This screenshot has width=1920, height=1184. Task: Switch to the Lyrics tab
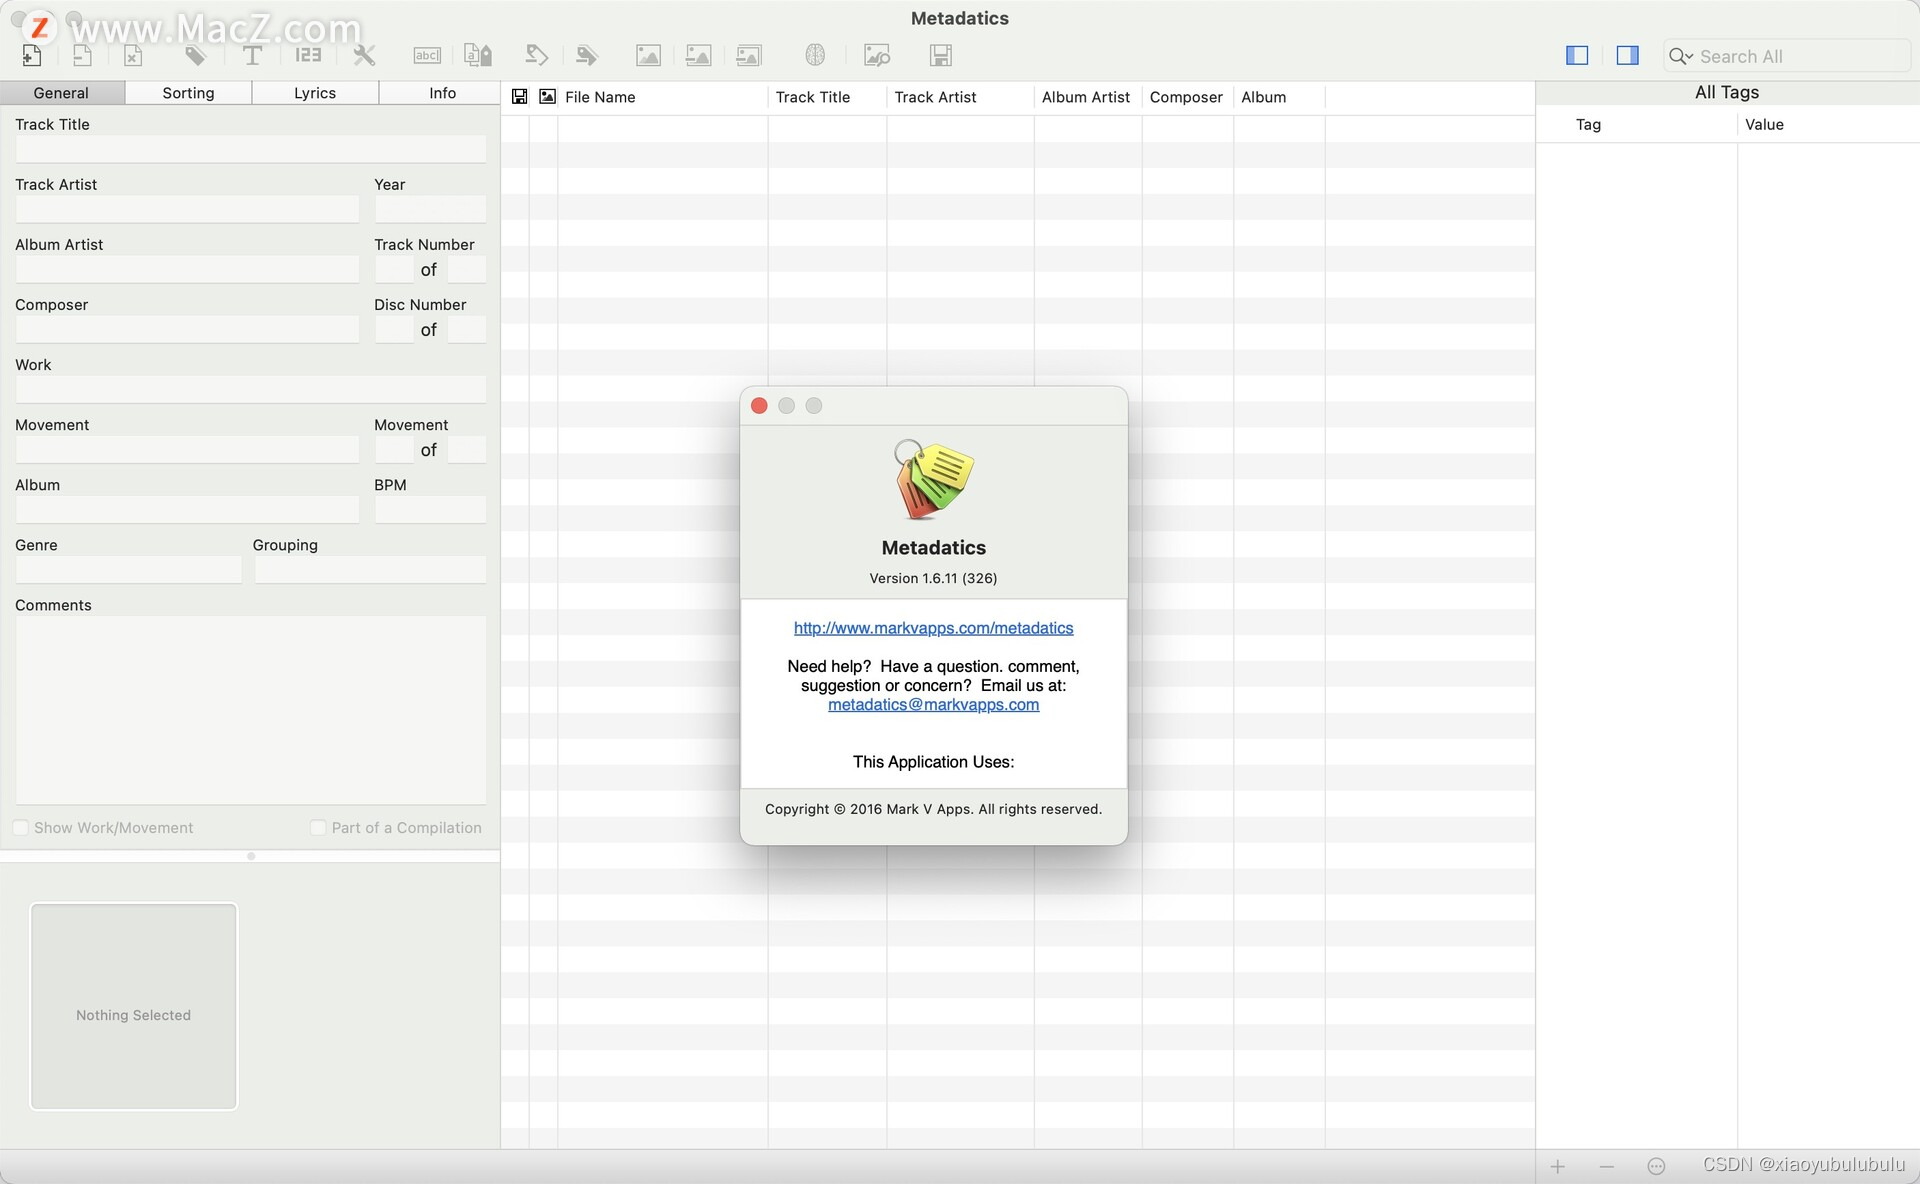[x=314, y=92]
